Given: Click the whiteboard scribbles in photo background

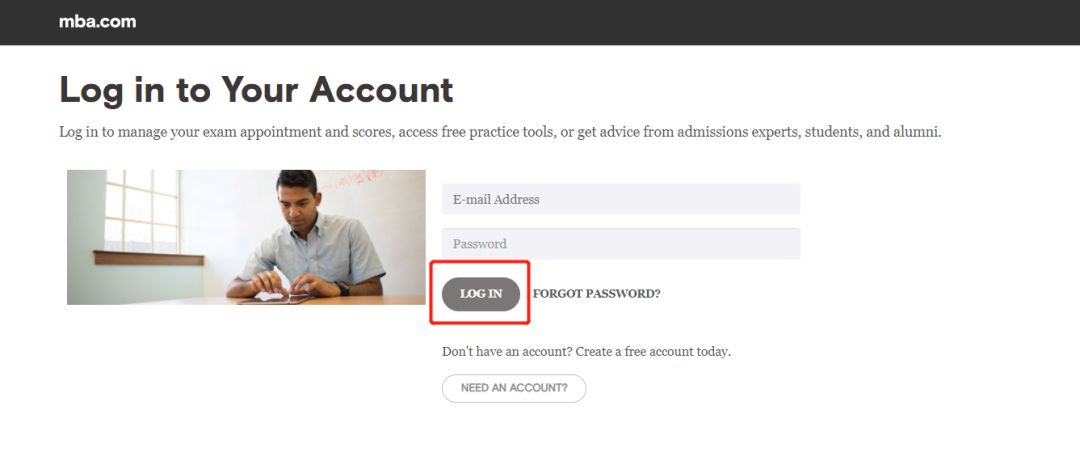Looking at the screenshot, I should tap(351, 180).
